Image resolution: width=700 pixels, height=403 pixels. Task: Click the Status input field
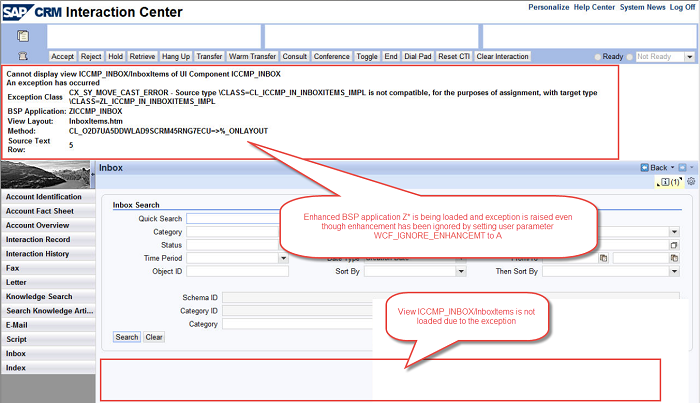233,245
